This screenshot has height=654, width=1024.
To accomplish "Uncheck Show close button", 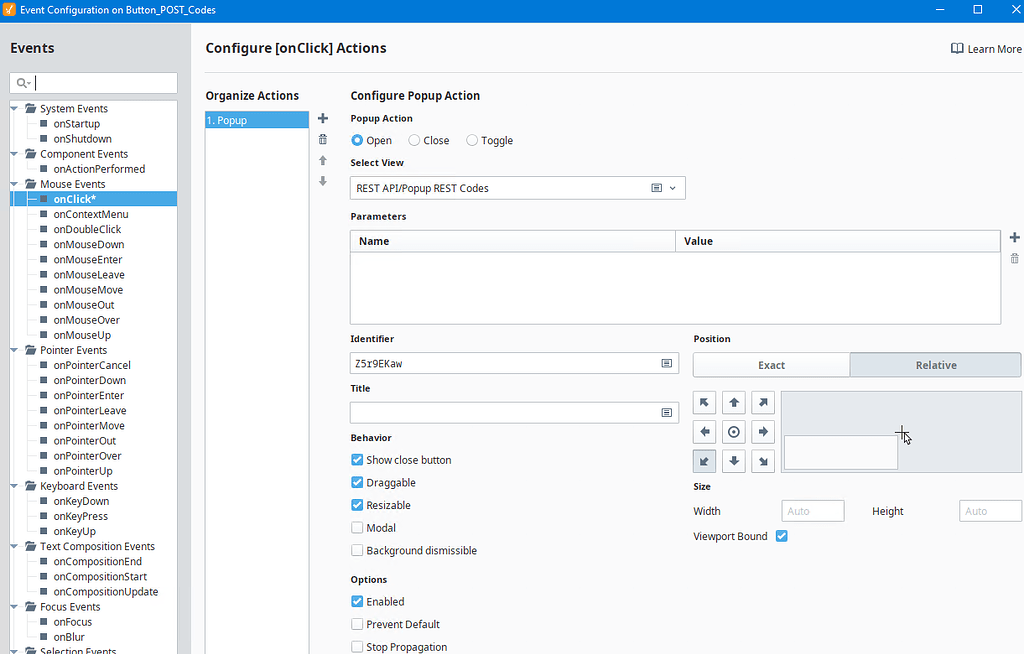I will point(357,459).
